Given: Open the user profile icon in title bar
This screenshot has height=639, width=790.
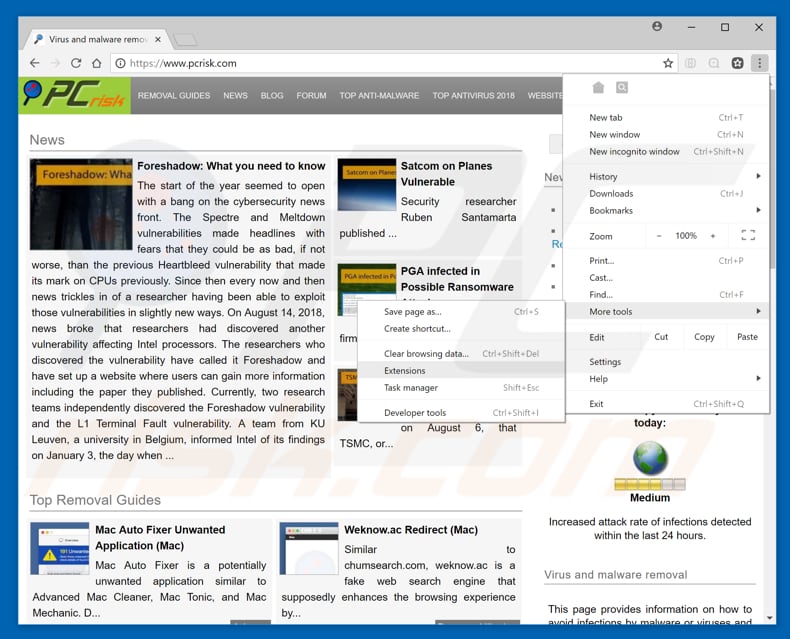Looking at the screenshot, I should [657, 26].
